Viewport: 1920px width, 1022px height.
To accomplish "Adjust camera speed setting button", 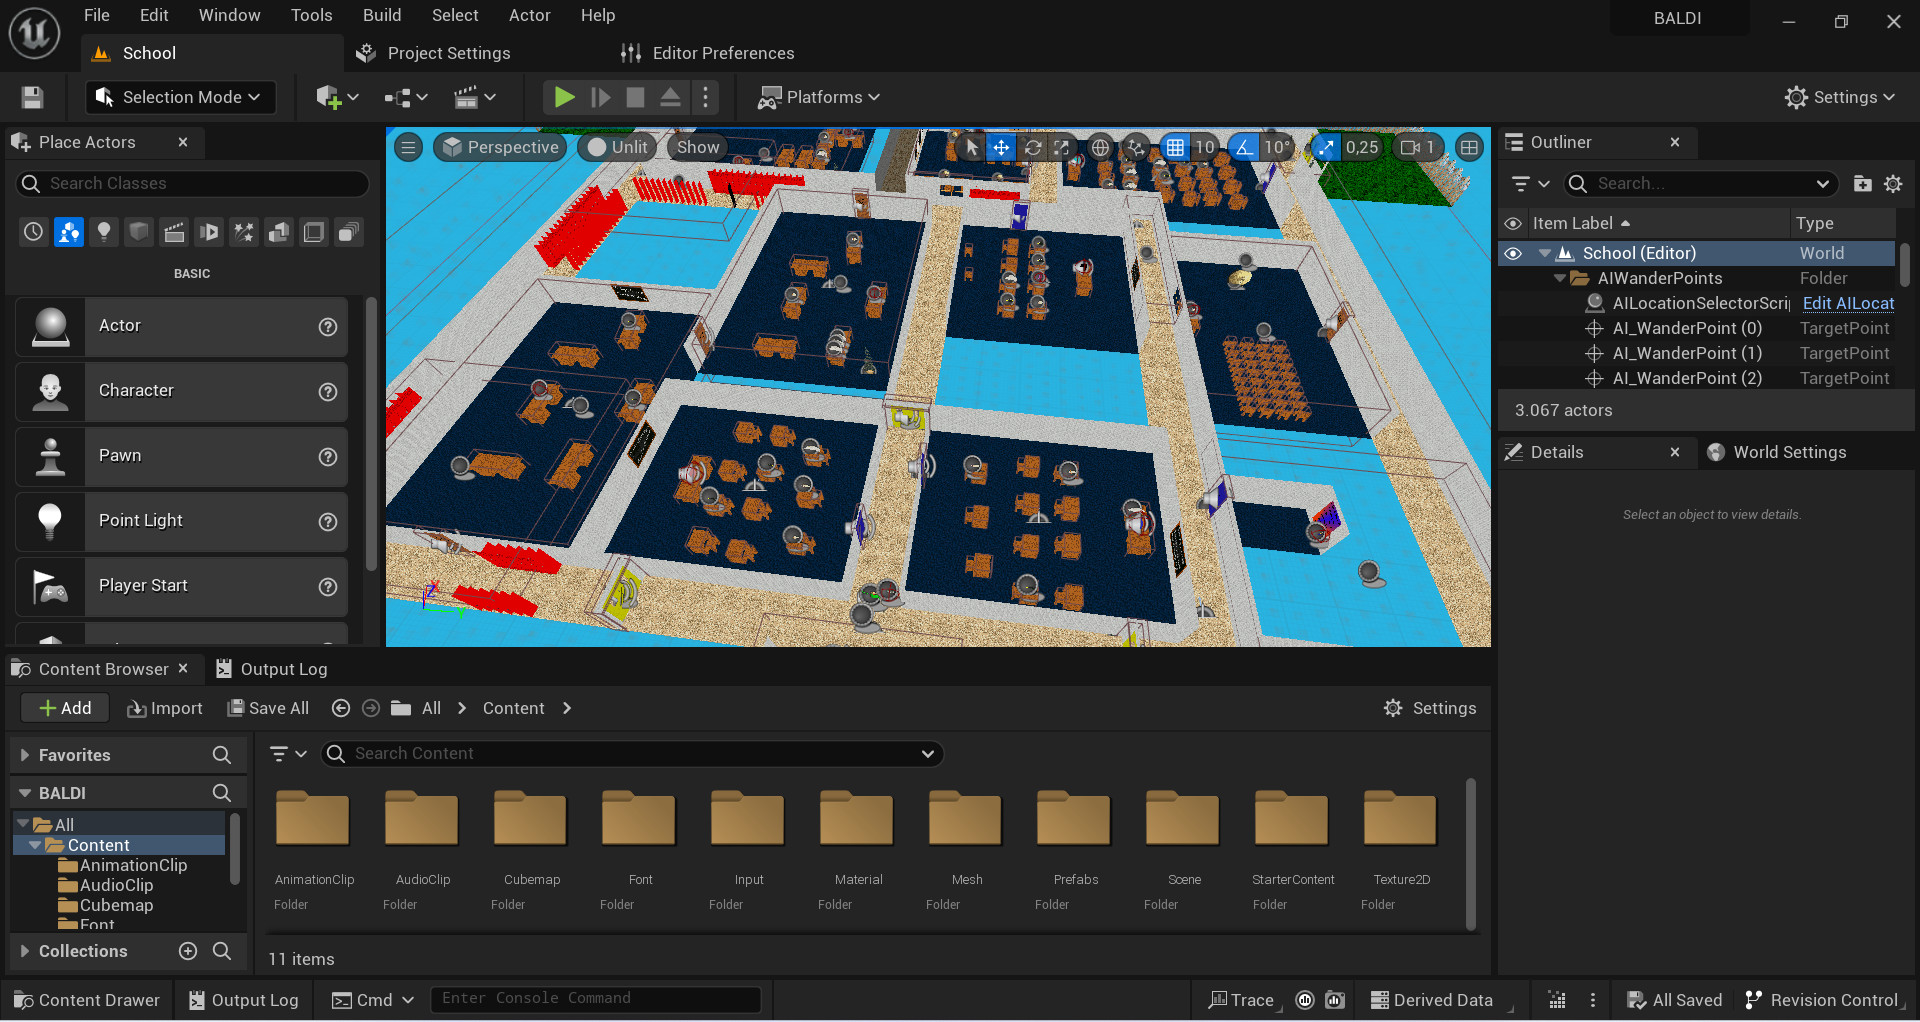I will point(1418,148).
